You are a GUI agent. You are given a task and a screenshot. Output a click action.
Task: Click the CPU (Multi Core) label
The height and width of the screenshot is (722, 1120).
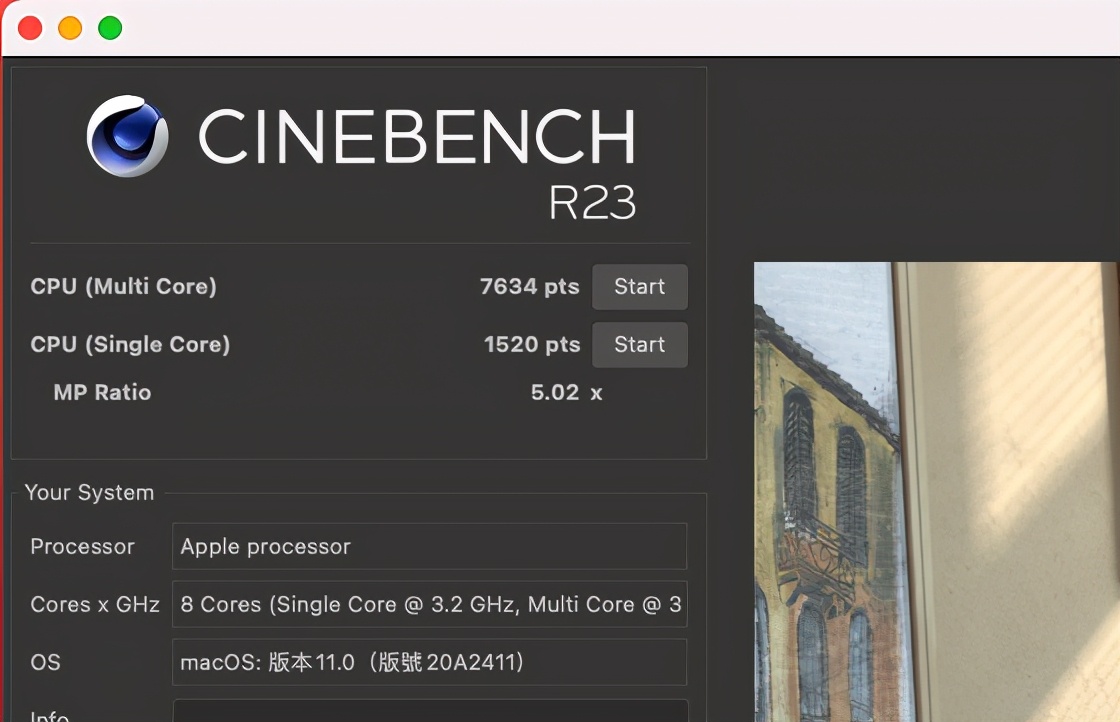(123, 287)
